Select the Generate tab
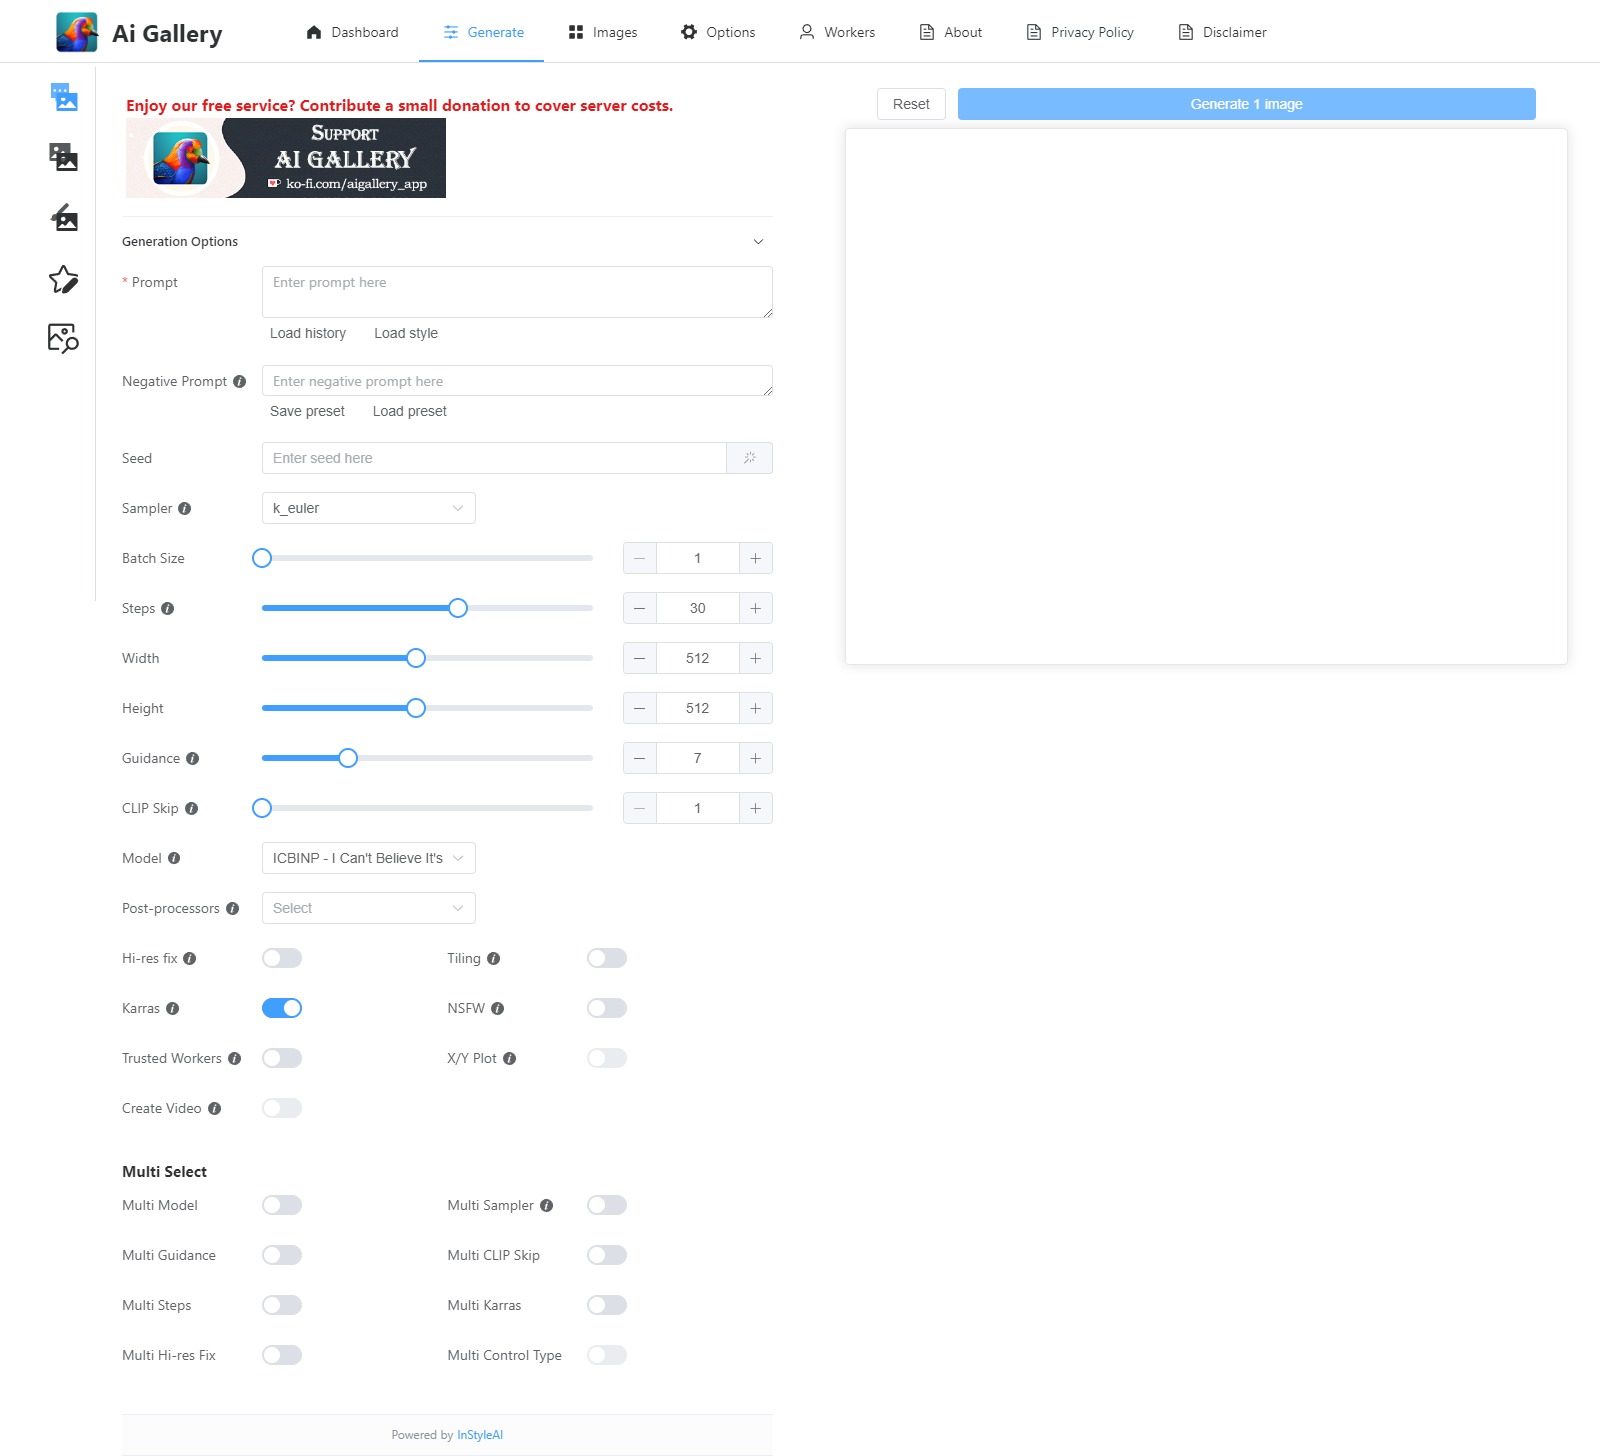 coord(482,32)
